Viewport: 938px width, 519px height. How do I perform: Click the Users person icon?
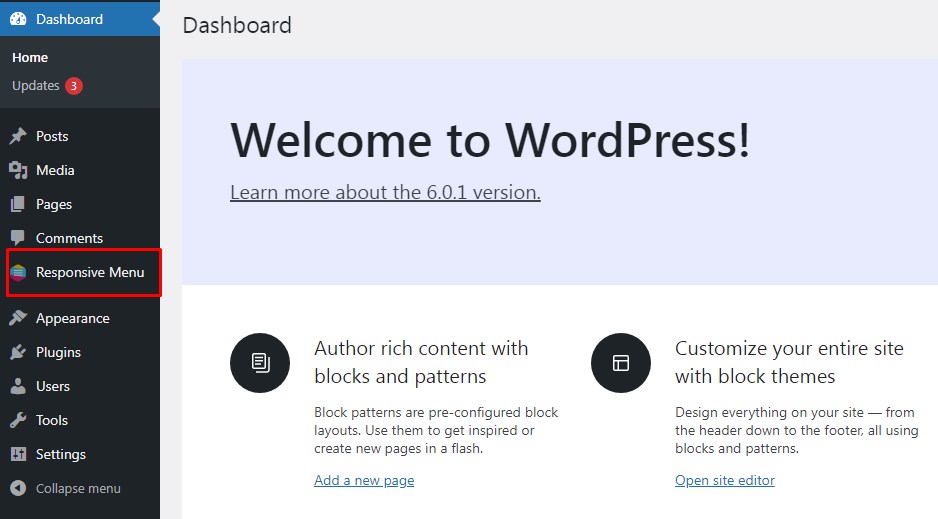[18, 387]
